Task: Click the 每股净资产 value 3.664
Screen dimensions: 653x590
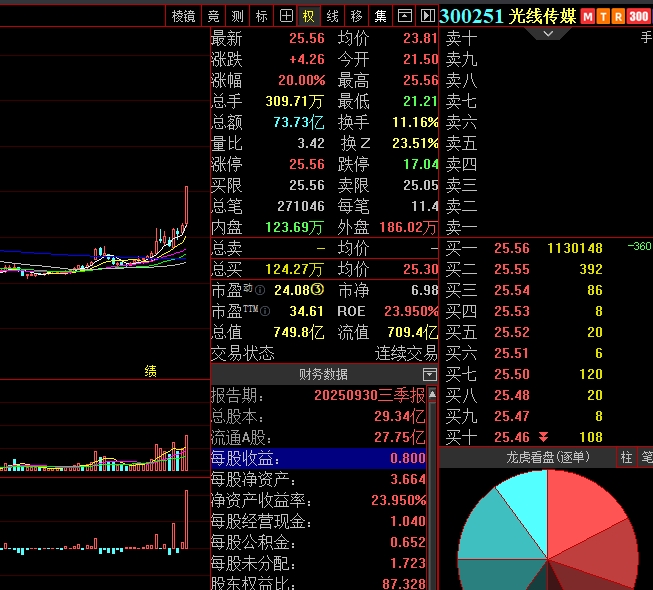Action: (408, 479)
